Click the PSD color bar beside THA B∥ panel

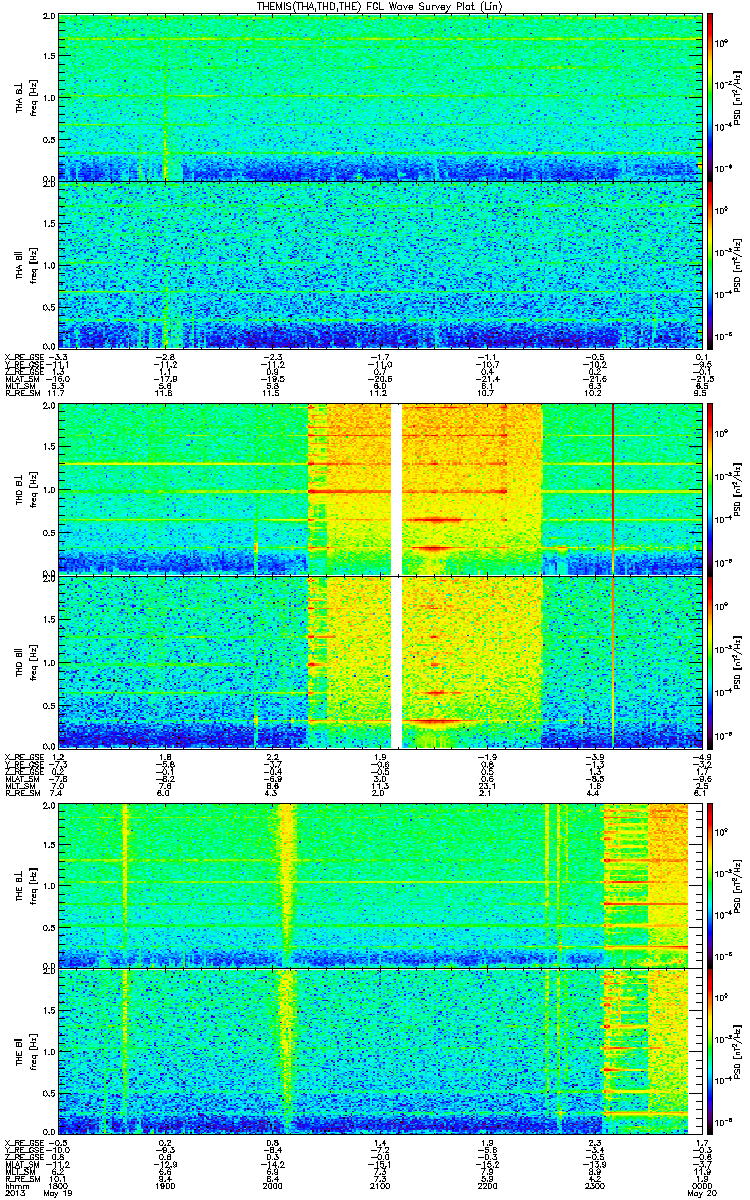711,265
